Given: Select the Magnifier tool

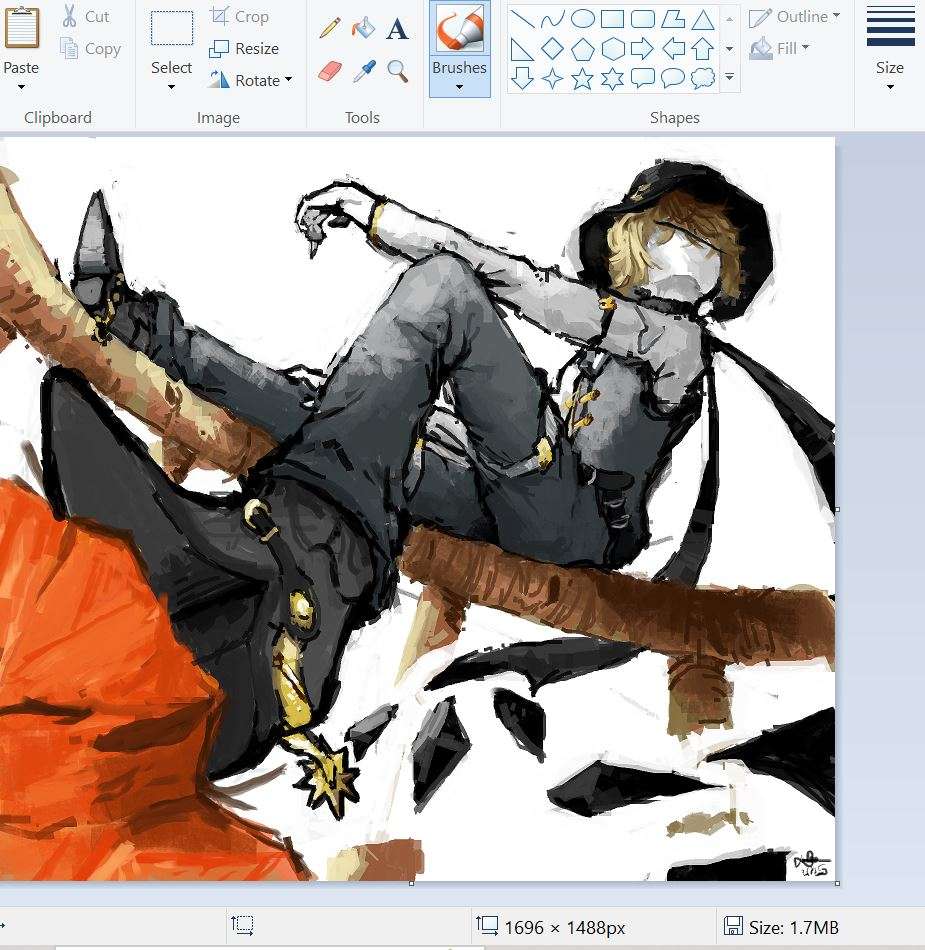Looking at the screenshot, I should click(397, 71).
